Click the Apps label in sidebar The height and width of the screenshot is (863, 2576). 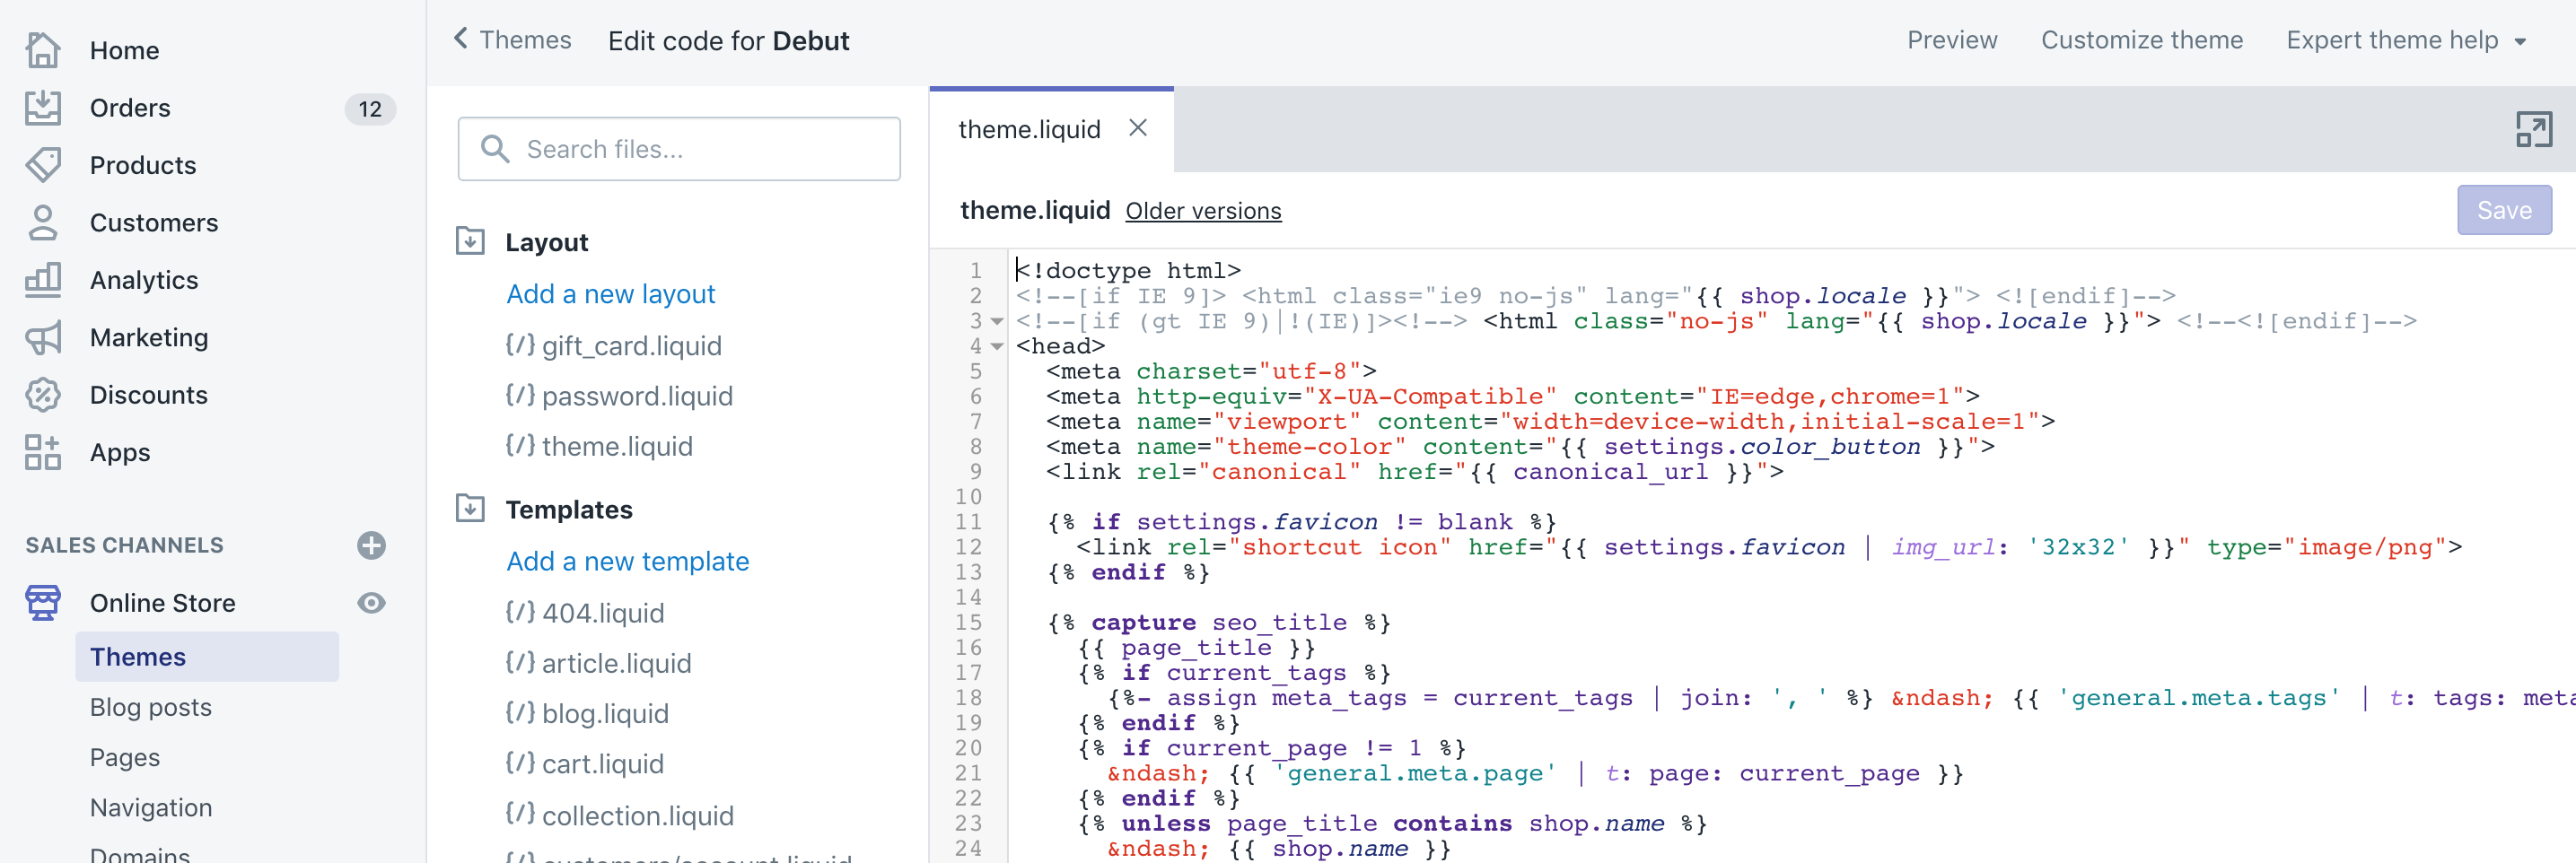point(120,452)
